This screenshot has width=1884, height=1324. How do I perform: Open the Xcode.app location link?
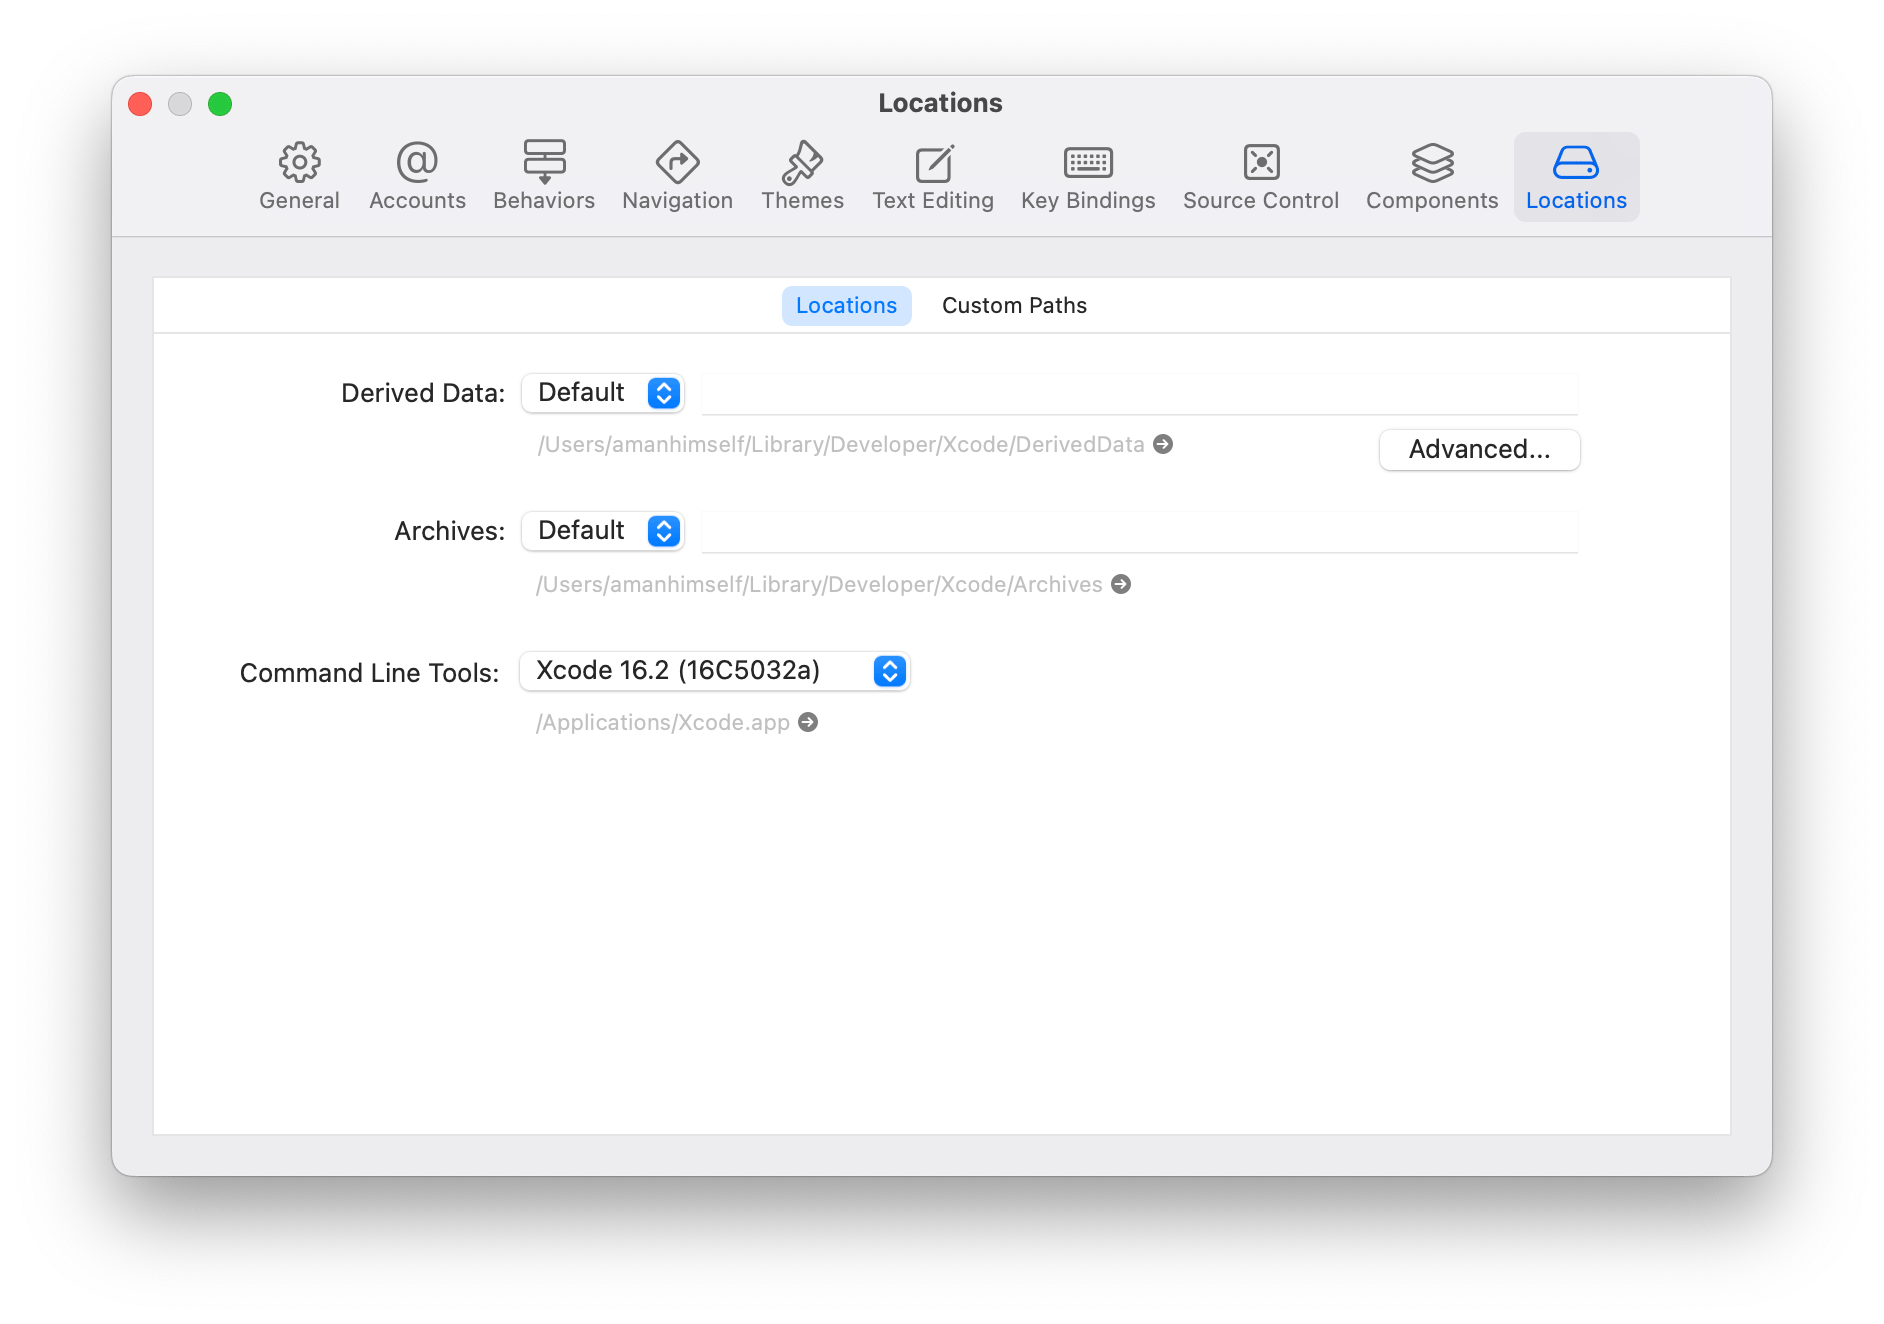808,721
